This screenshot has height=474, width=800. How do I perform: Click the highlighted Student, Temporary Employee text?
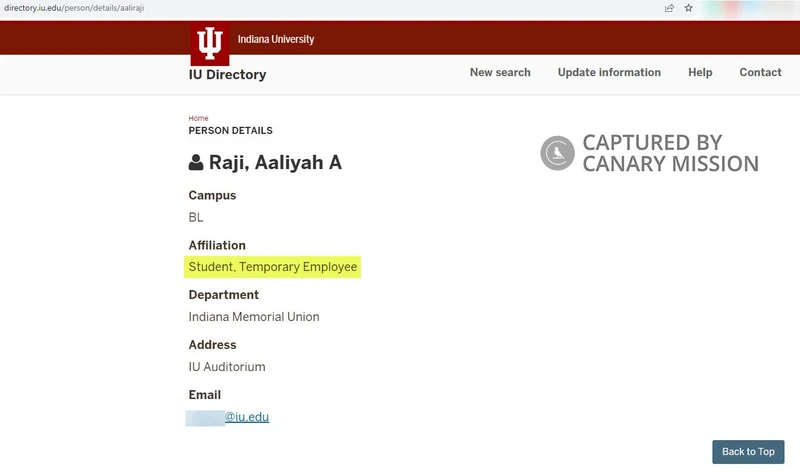coord(272,267)
